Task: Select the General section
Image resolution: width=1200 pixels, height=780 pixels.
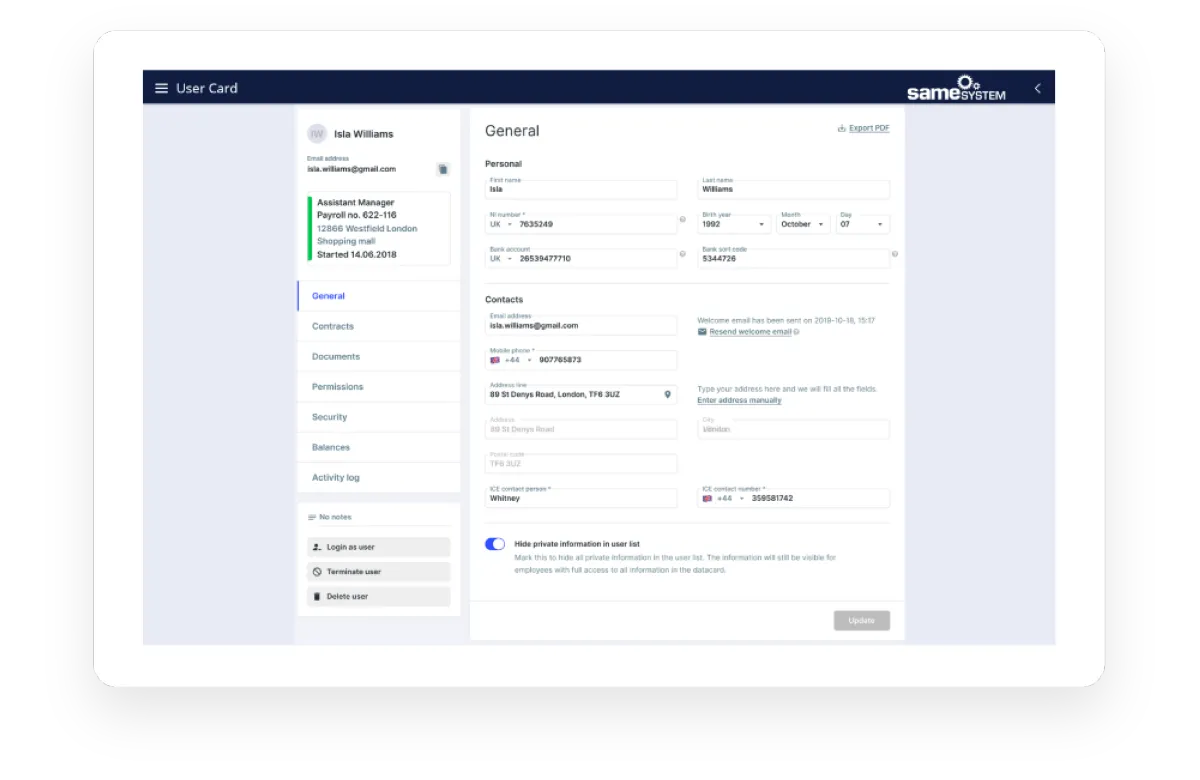Action: pos(379,296)
